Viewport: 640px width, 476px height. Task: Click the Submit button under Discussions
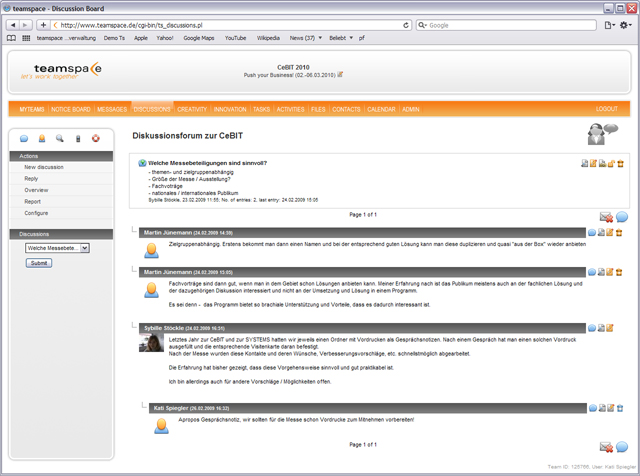click(x=39, y=263)
